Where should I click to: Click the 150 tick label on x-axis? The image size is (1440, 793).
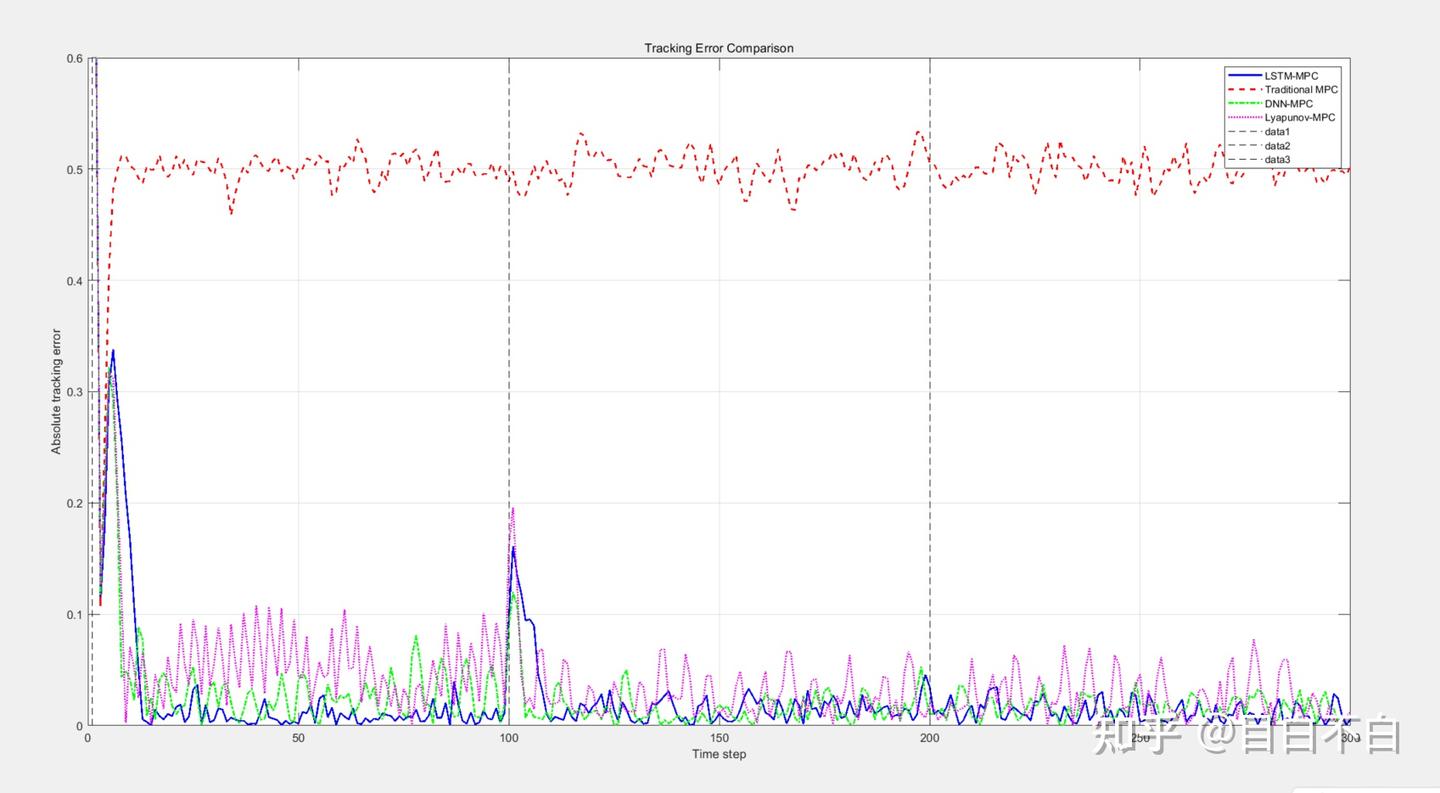pyautogui.click(x=719, y=738)
